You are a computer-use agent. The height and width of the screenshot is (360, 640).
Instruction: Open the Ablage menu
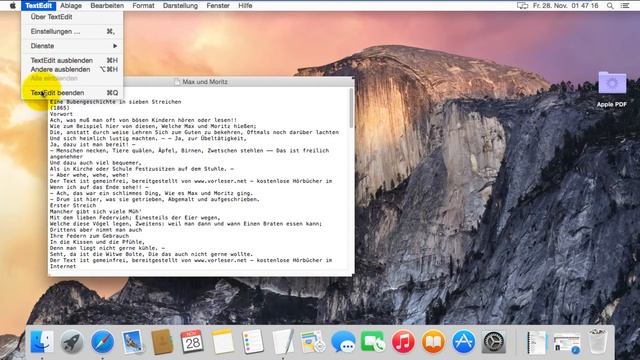71,6
